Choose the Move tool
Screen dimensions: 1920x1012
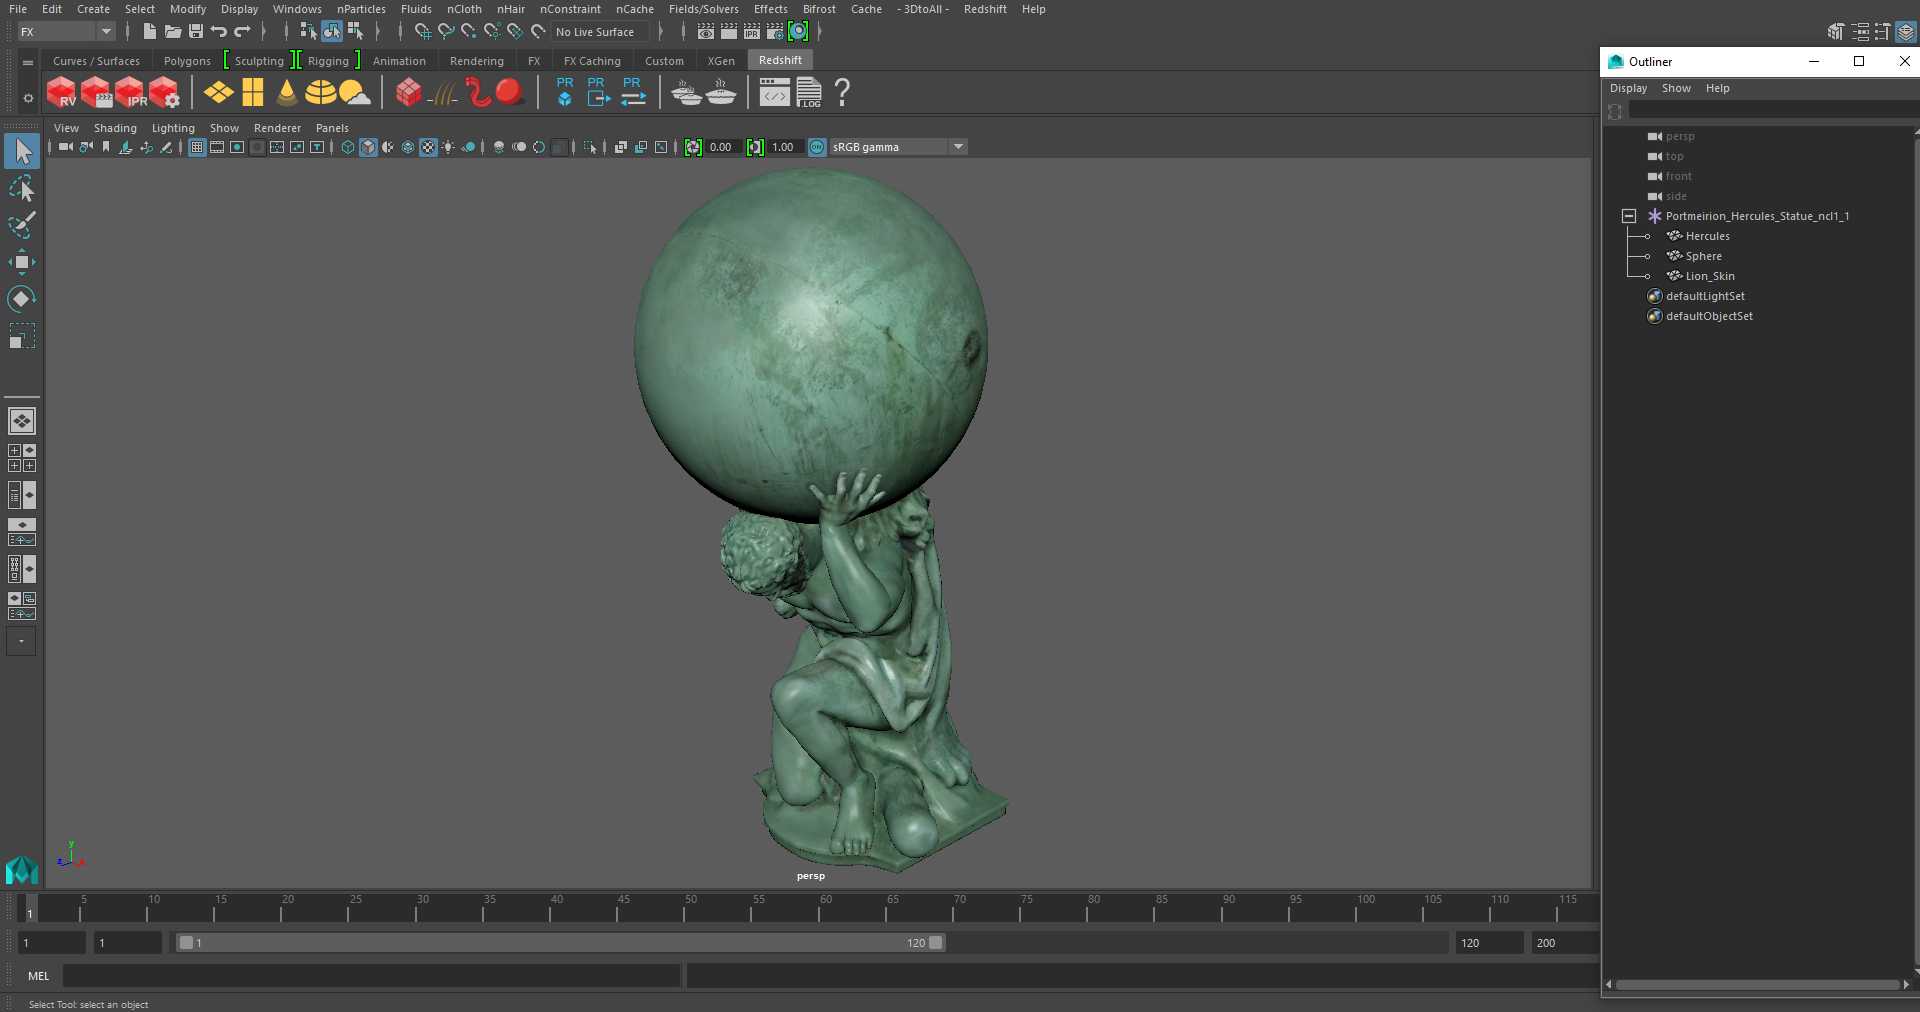pyautogui.click(x=22, y=262)
